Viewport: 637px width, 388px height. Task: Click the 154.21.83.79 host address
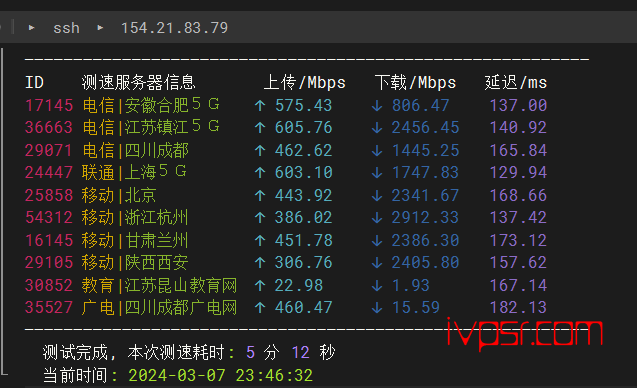coord(174,28)
